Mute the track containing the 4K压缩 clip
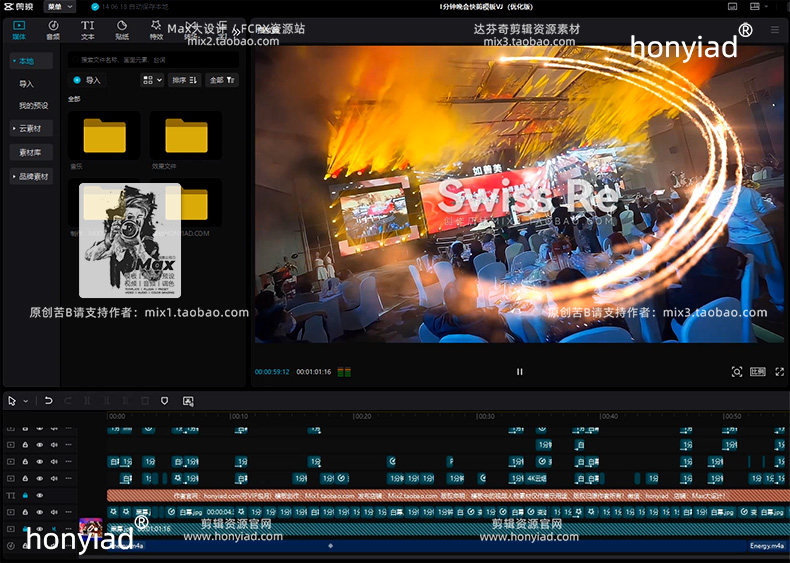Screen dimensions: 790x563 pos(54,478)
